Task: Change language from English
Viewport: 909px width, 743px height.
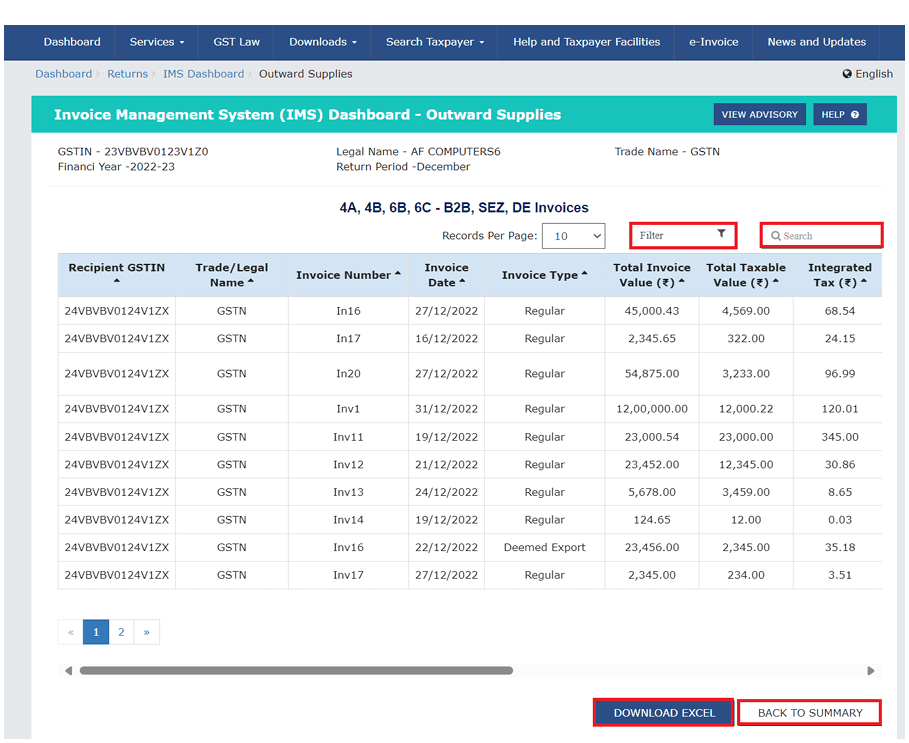Action: coord(867,74)
